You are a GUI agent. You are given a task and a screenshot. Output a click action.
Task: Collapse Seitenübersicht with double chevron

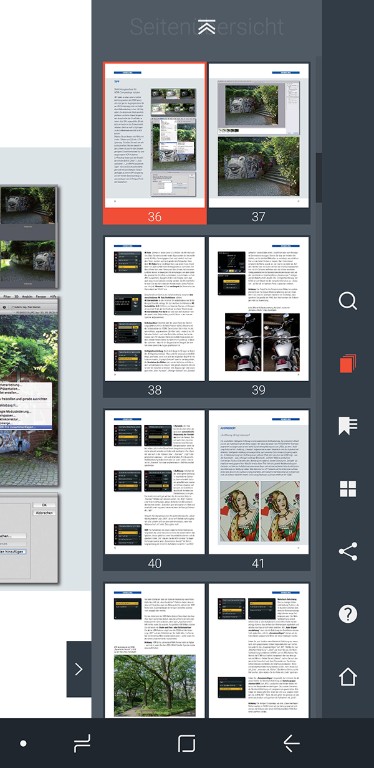(x=207, y=27)
